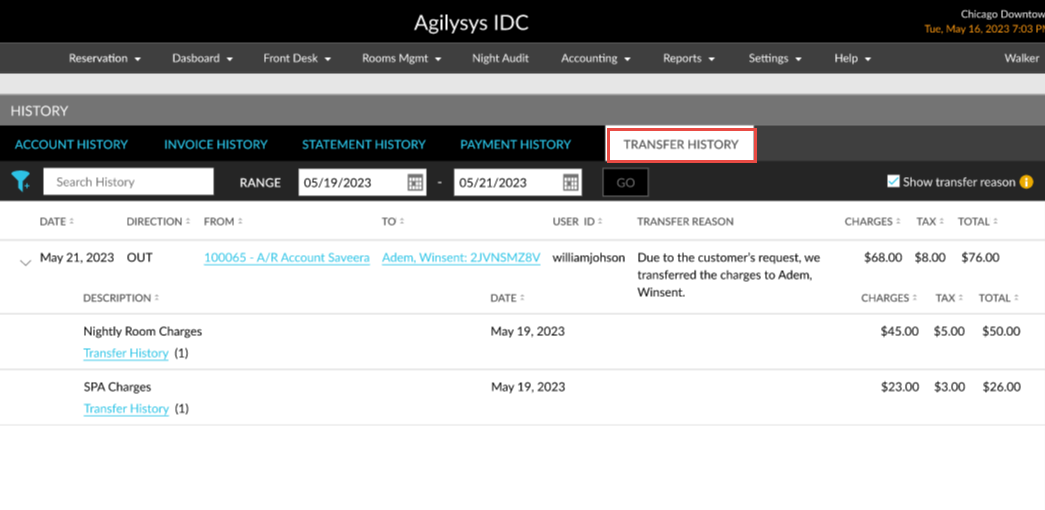Open the Front Desk menu dropdown
The height and width of the screenshot is (510, 1045).
click(x=297, y=59)
